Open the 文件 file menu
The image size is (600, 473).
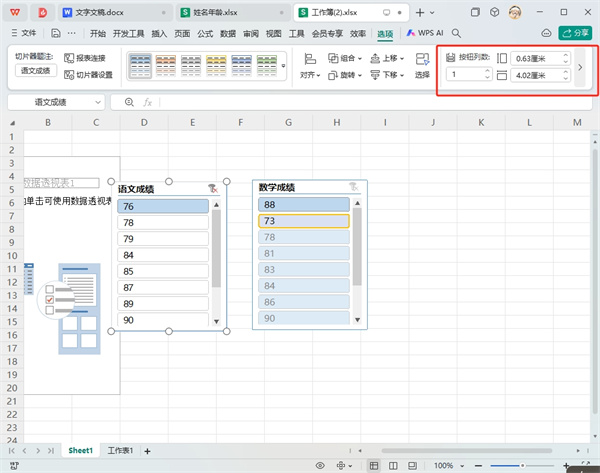click(x=24, y=33)
